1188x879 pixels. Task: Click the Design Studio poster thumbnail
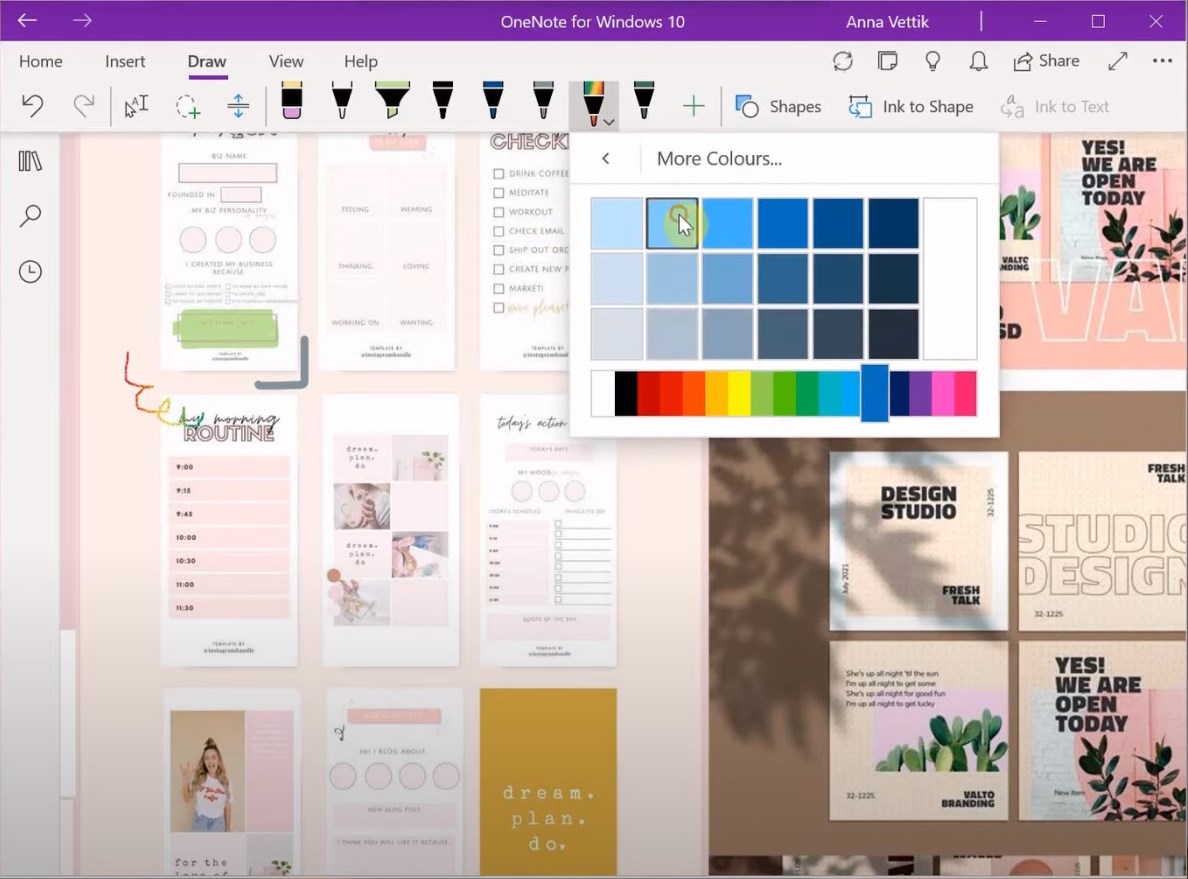point(919,542)
